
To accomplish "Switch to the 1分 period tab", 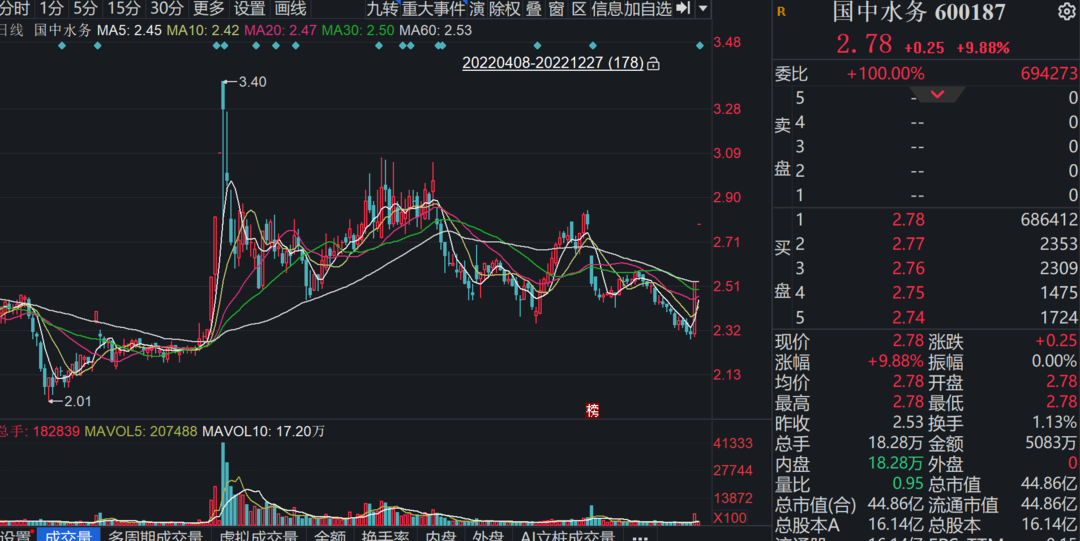I will coord(52,8).
